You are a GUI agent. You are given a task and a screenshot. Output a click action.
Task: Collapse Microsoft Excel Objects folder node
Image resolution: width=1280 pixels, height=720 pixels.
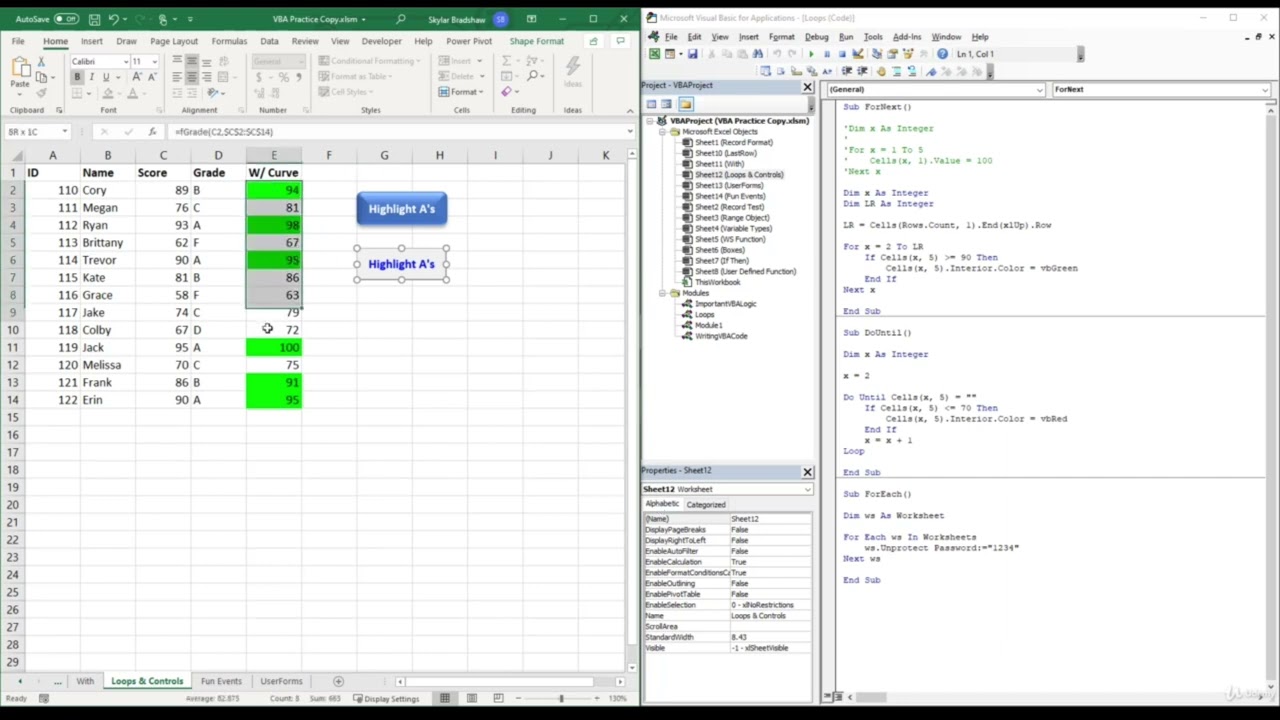tap(663, 131)
